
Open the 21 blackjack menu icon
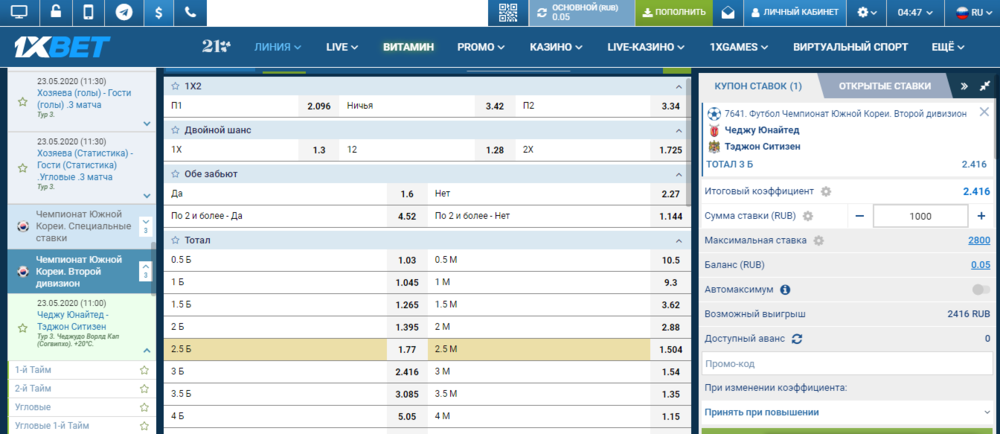point(216,47)
